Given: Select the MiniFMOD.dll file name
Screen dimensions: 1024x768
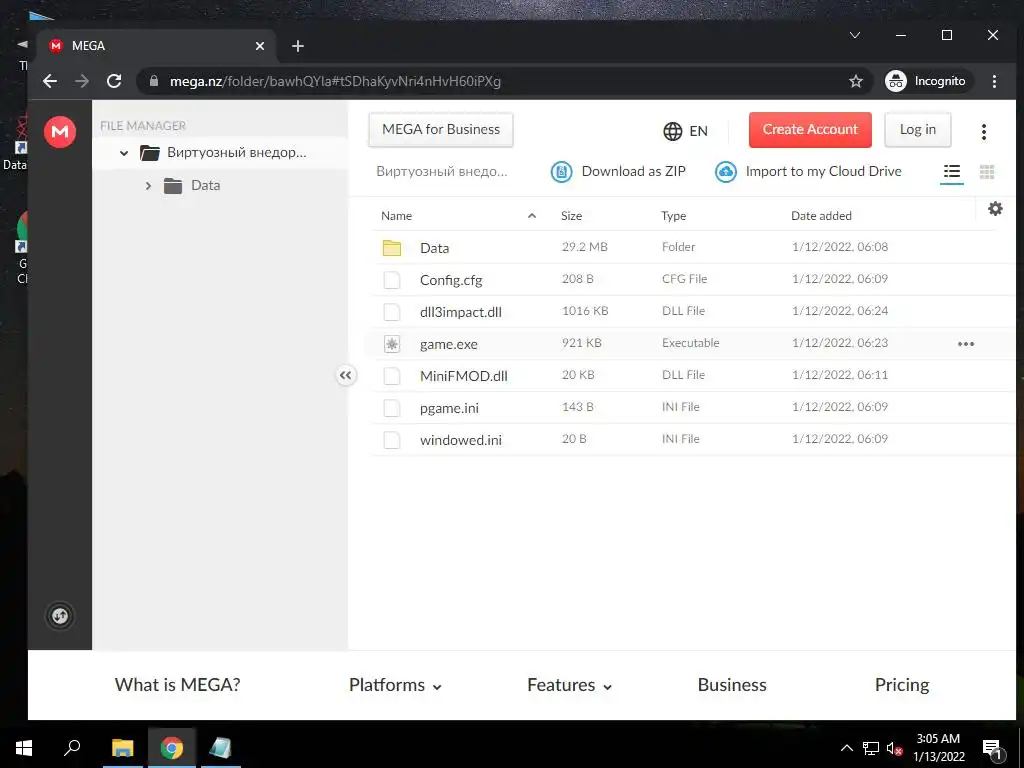Looking at the screenshot, I should [x=464, y=376].
